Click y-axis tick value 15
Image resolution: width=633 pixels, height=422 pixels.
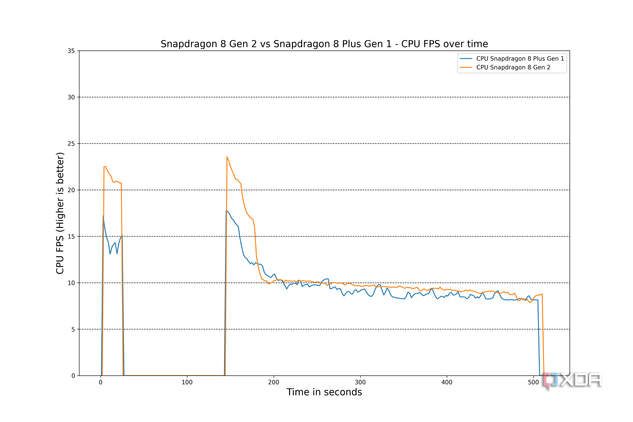pos(71,237)
